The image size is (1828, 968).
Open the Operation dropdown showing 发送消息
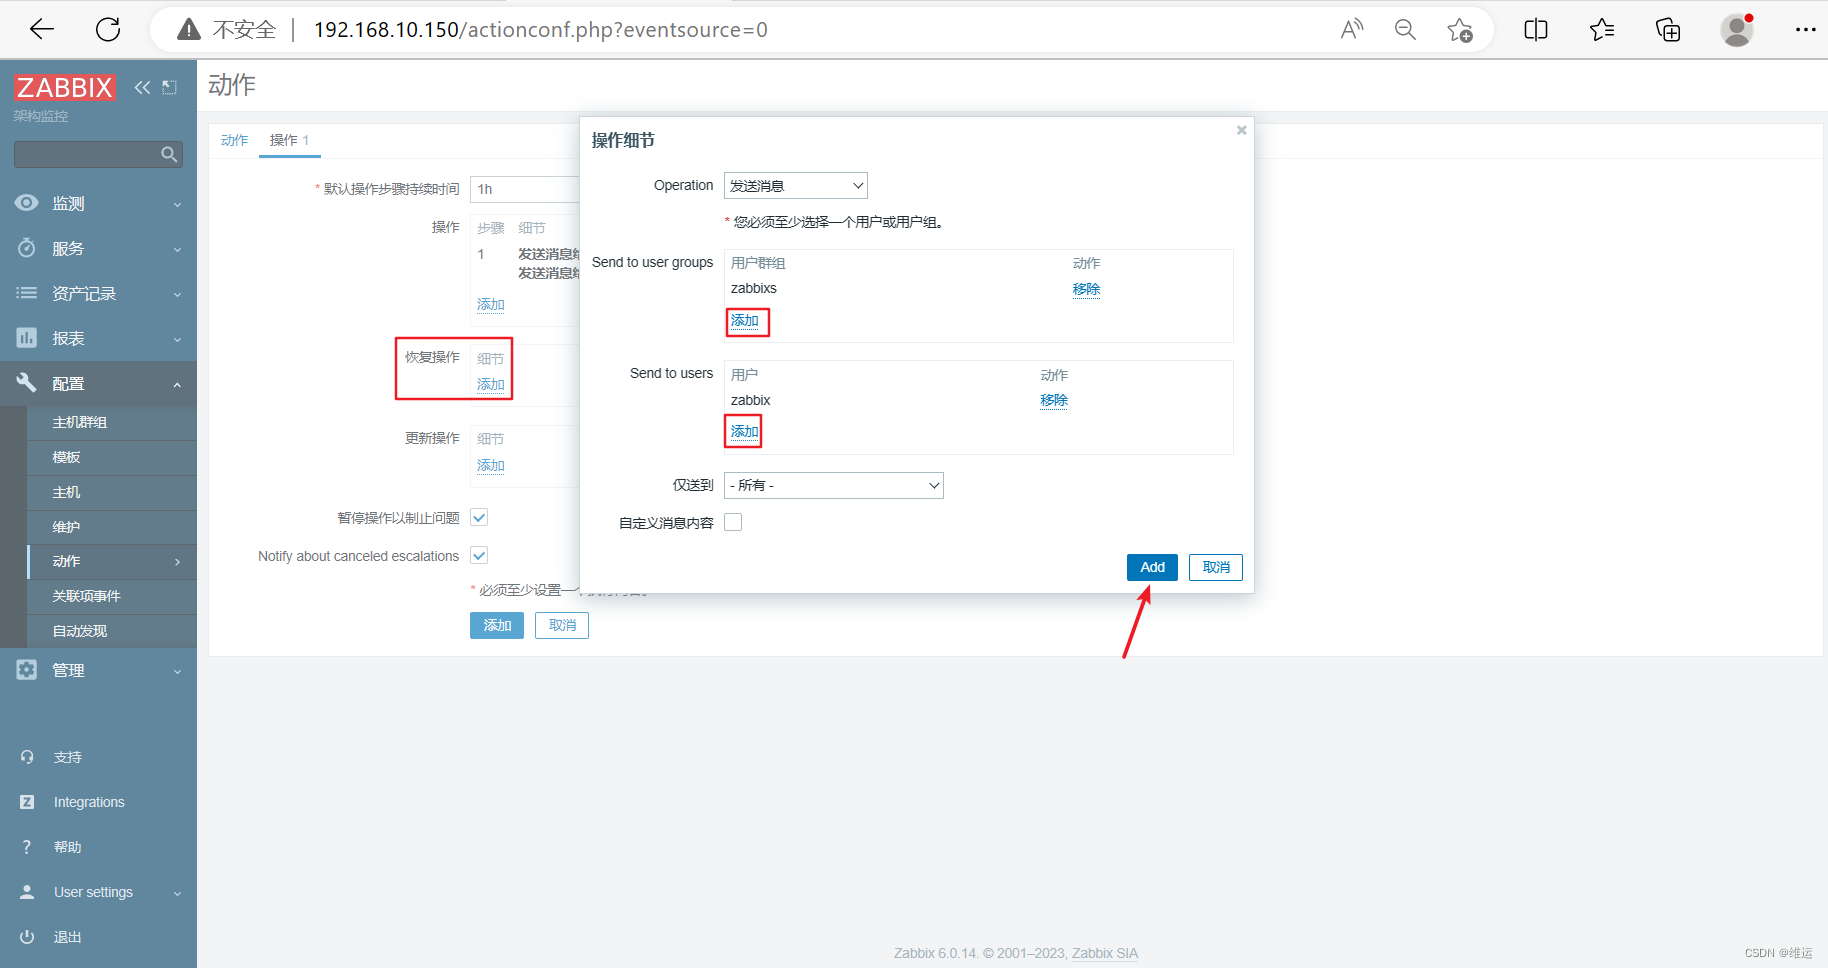pos(796,186)
